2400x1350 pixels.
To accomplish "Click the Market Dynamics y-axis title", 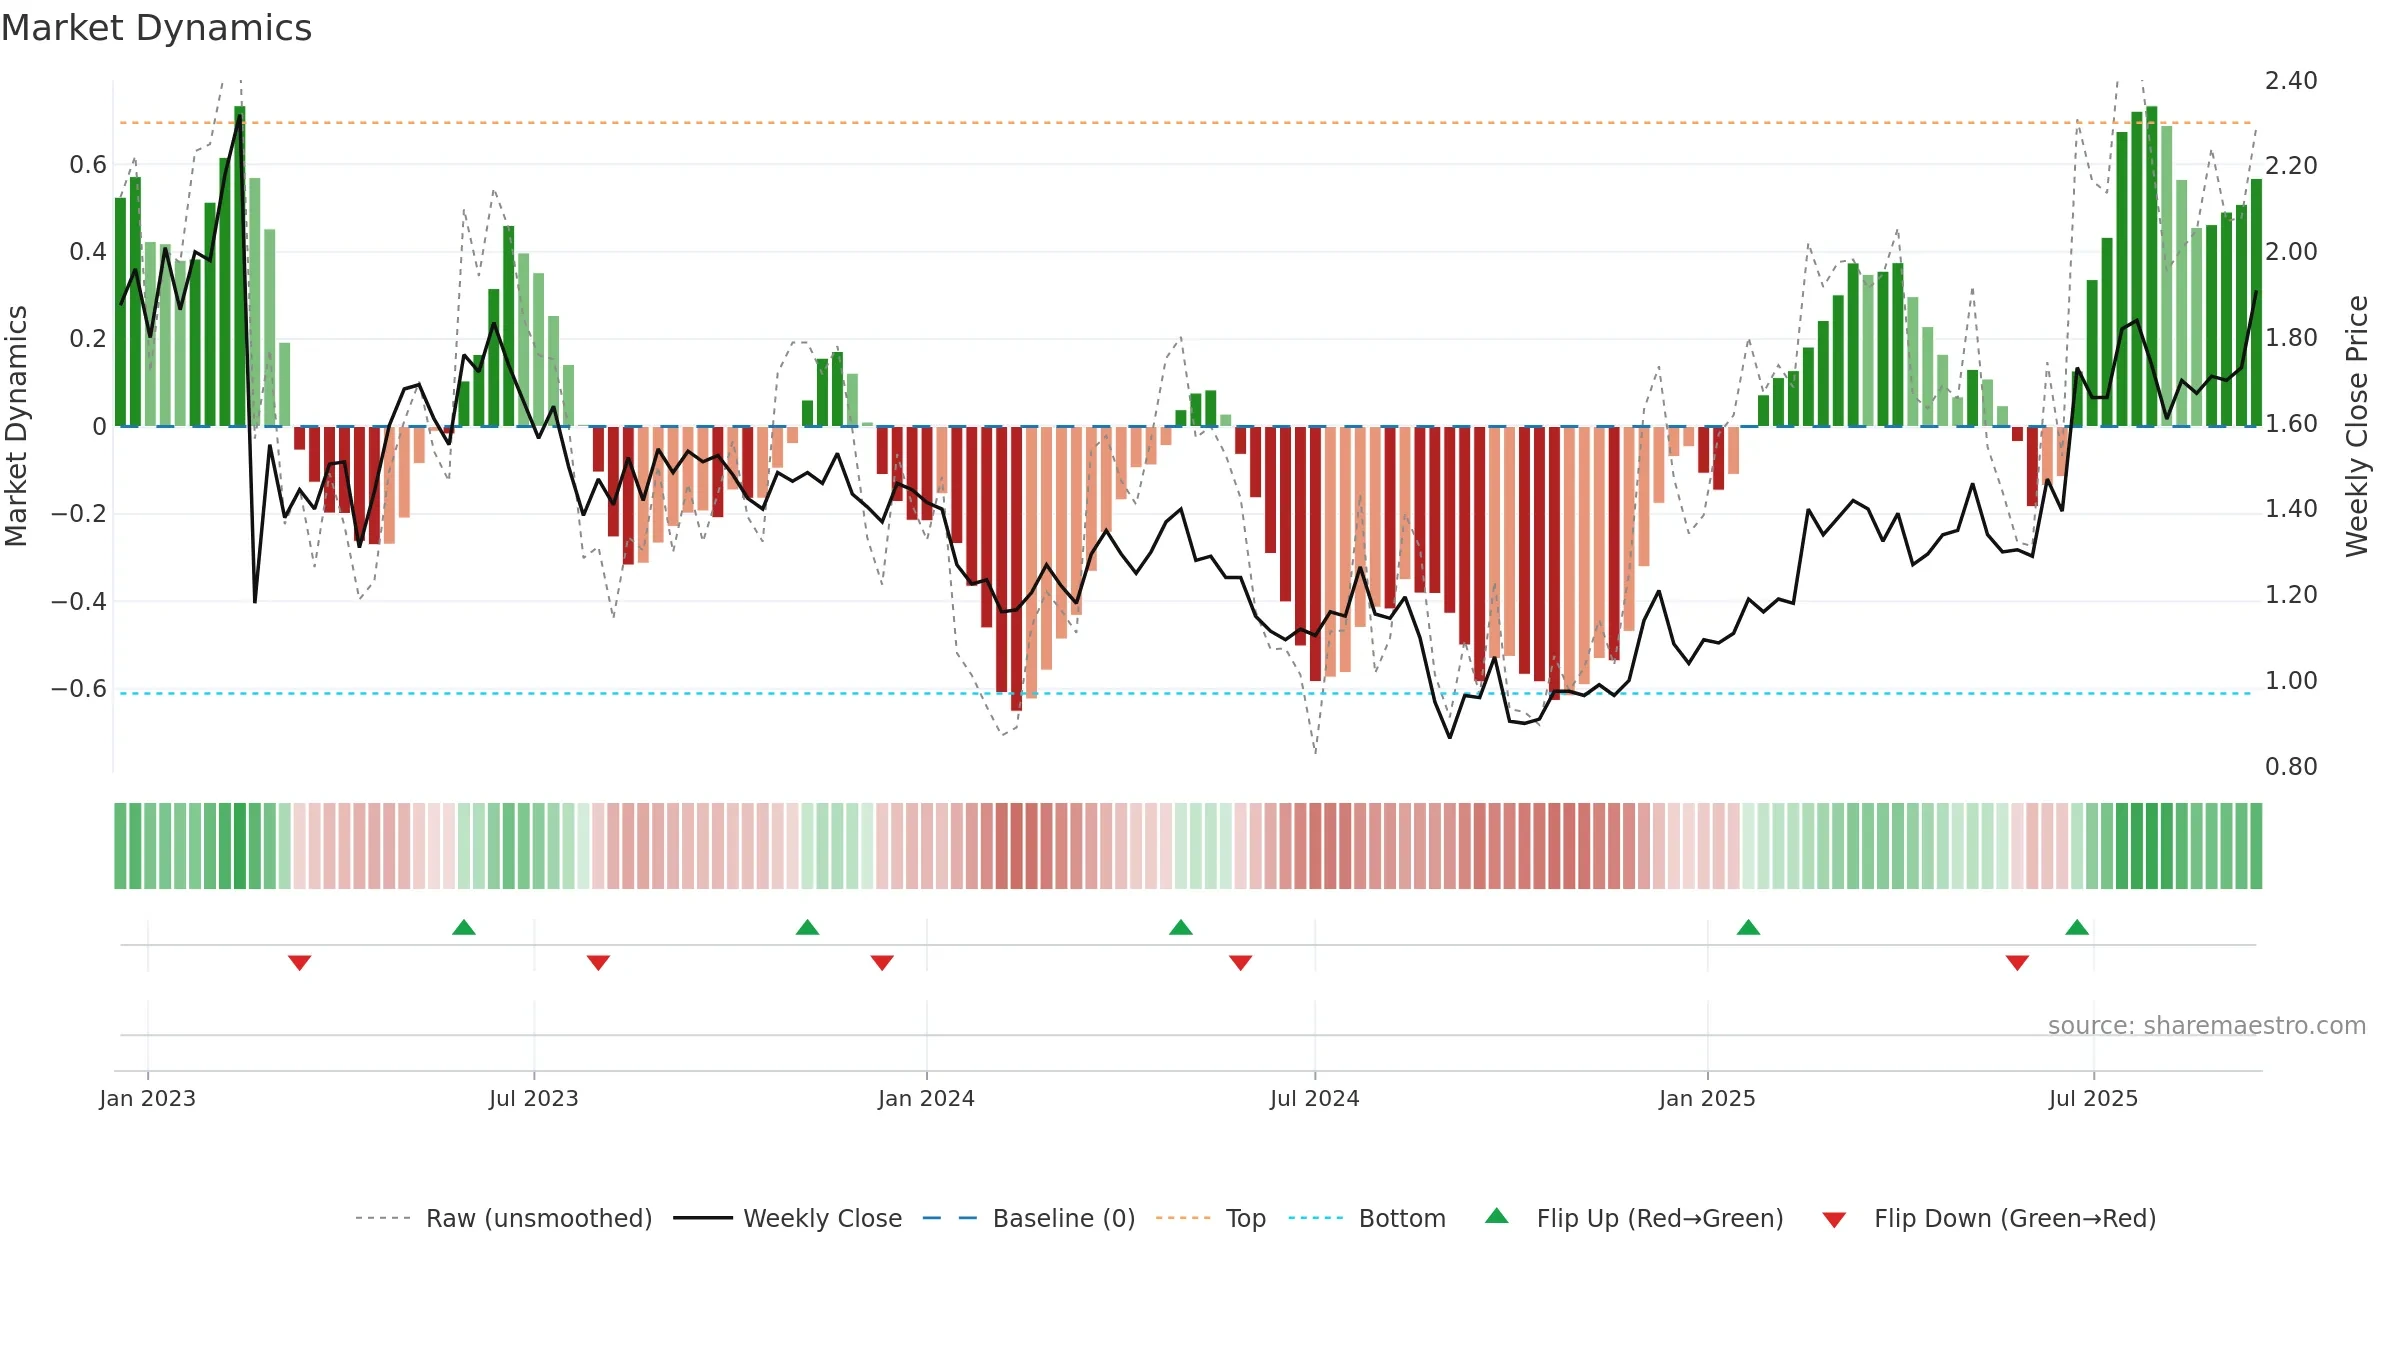I will 16,426.
